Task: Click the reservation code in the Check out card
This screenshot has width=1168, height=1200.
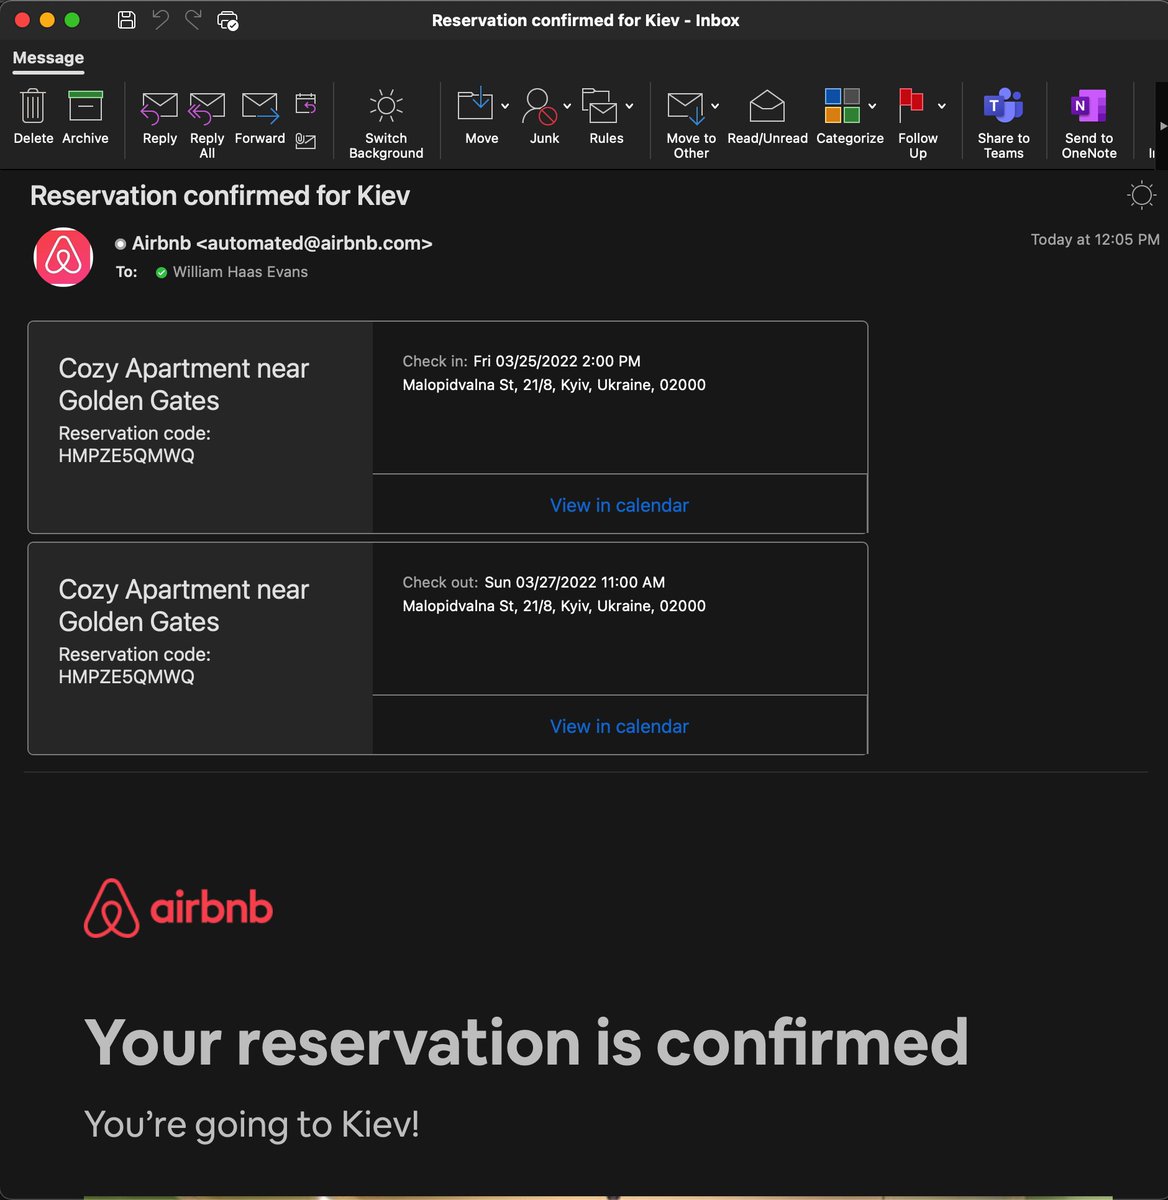Action: point(127,677)
